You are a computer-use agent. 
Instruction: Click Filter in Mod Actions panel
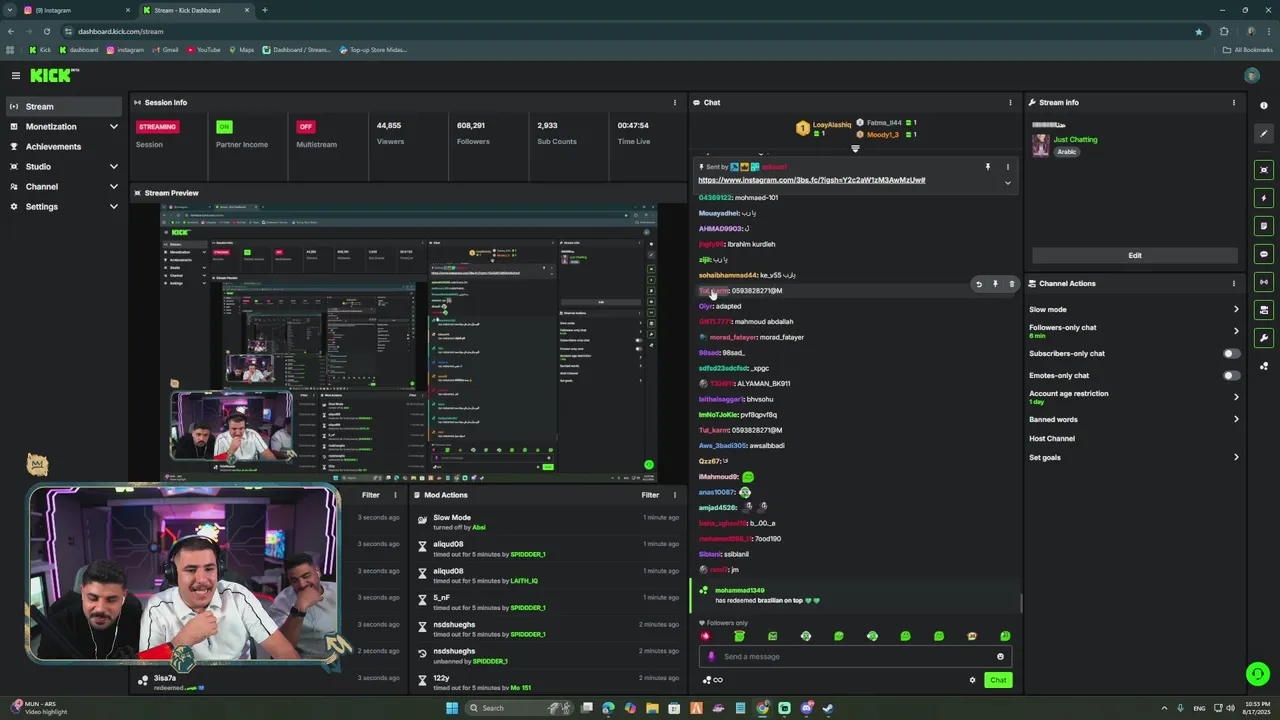pyautogui.click(x=650, y=495)
